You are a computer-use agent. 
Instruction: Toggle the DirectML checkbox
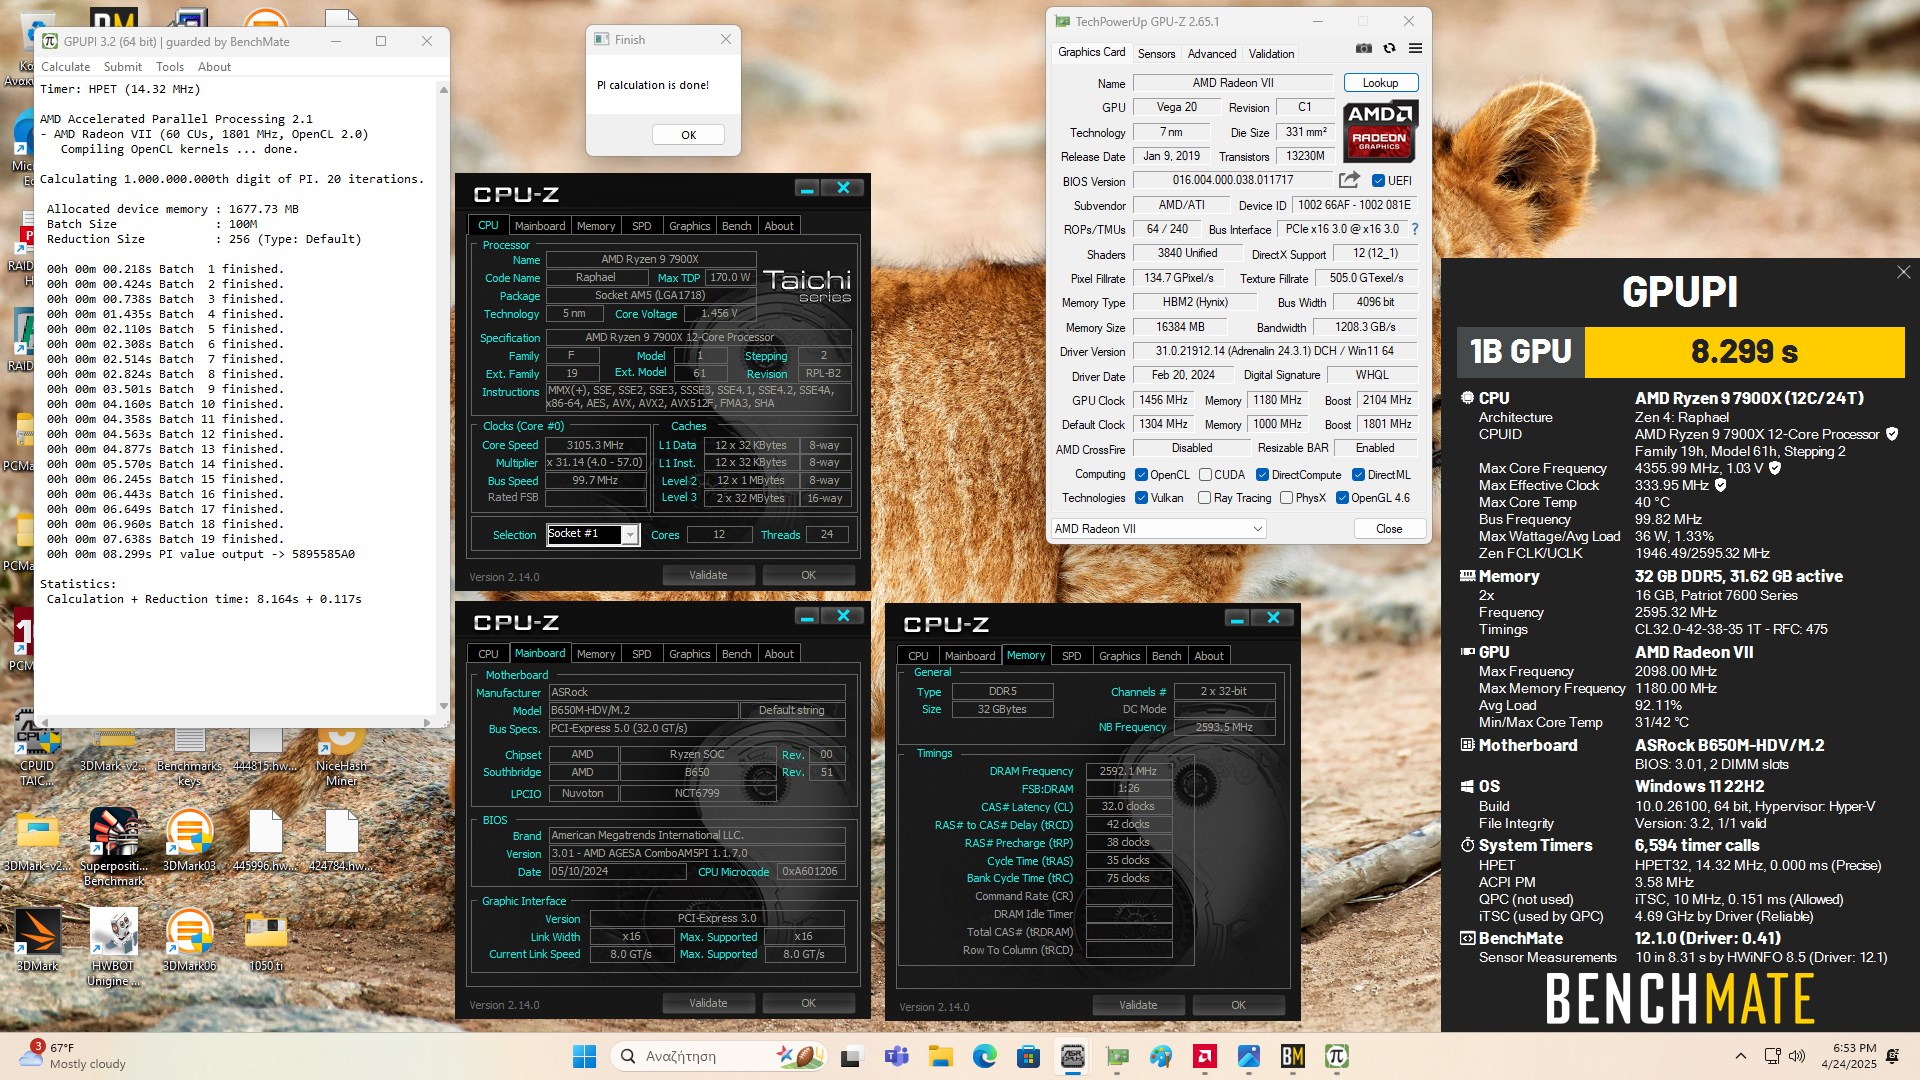coord(1358,475)
